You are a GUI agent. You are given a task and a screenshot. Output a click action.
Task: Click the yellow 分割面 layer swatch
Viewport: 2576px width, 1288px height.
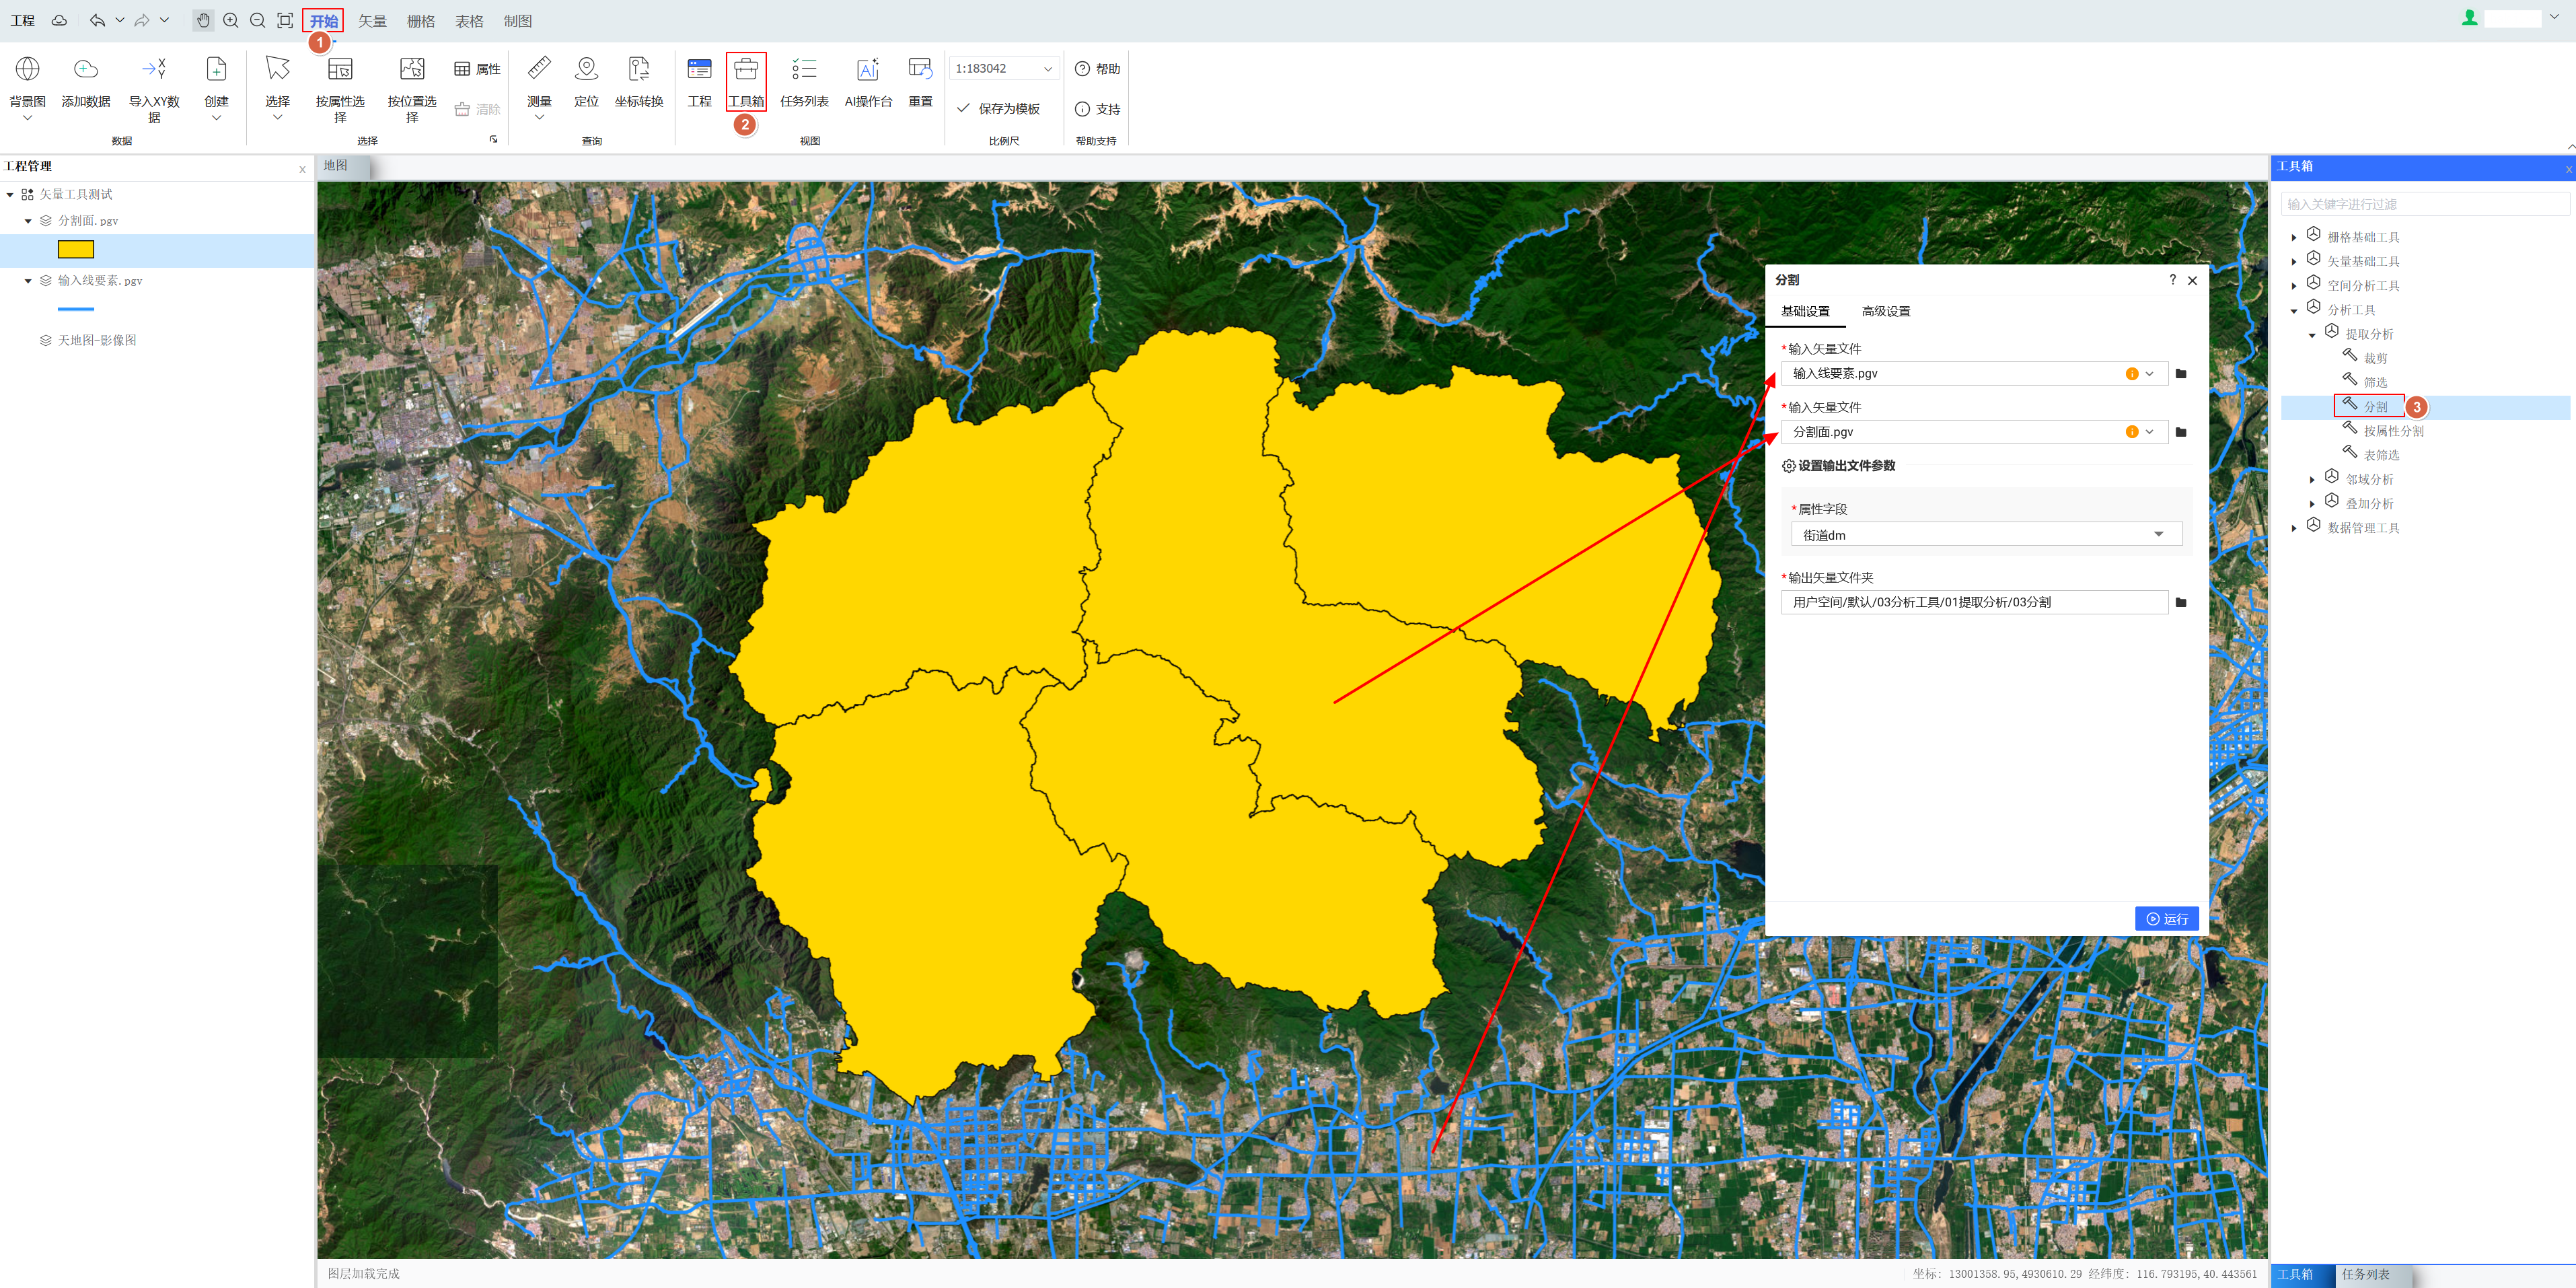click(76, 250)
